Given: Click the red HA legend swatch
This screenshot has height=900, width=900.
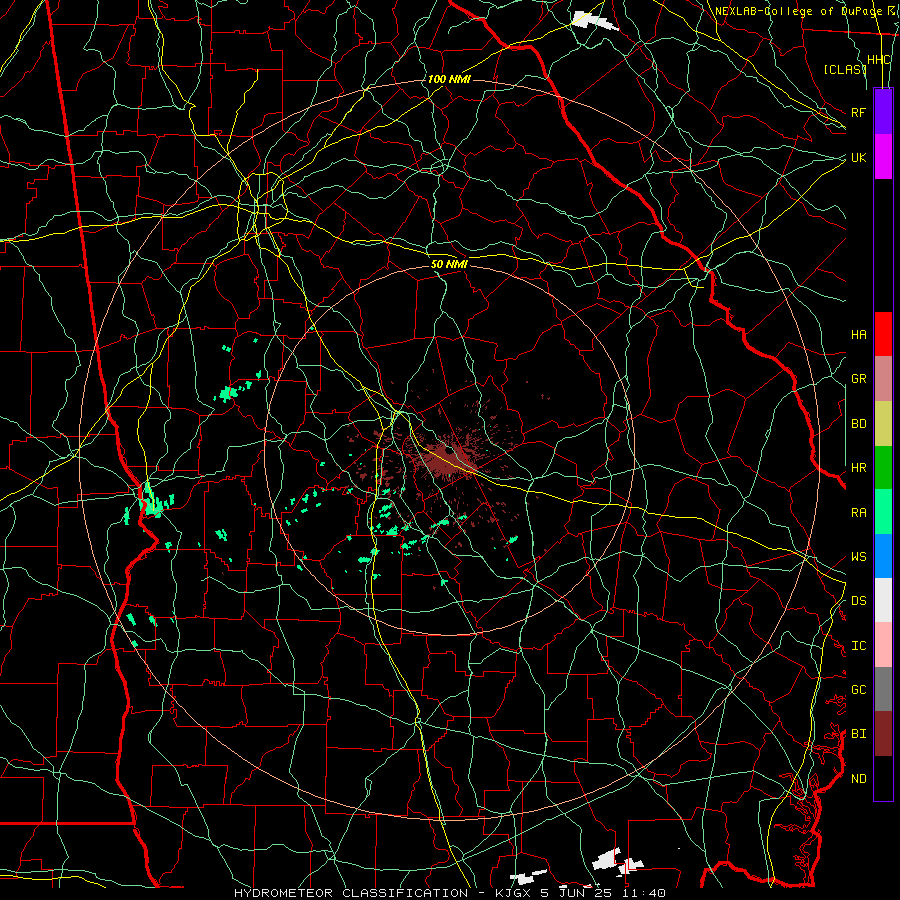Looking at the screenshot, I should 883,334.
